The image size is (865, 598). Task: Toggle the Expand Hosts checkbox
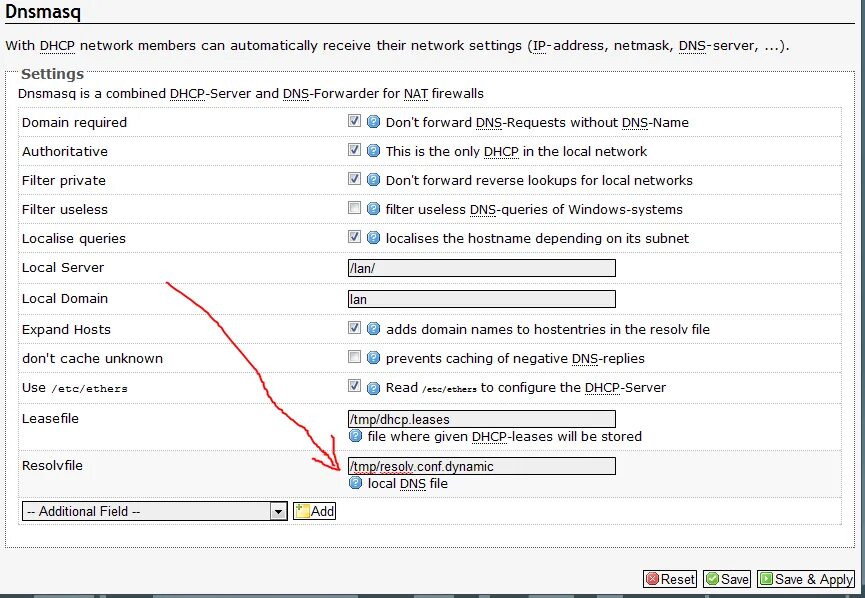[x=354, y=328]
